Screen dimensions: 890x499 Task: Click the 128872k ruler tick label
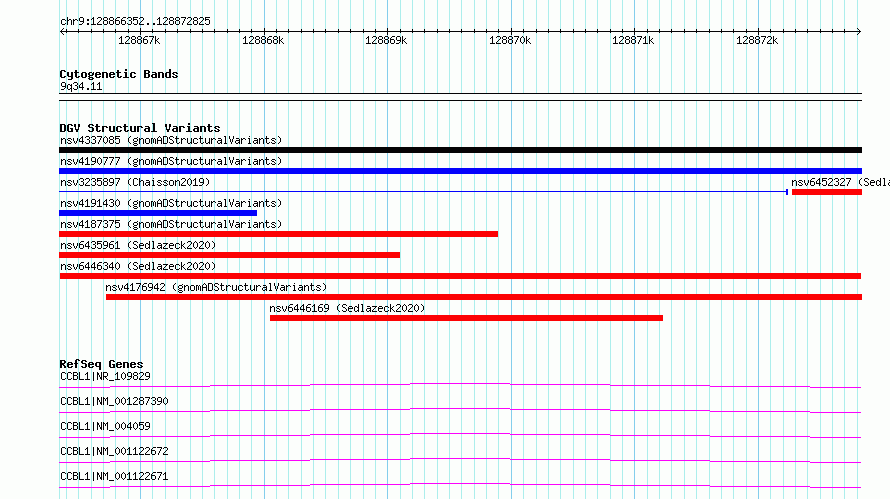pyautogui.click(x=757, y=40)
